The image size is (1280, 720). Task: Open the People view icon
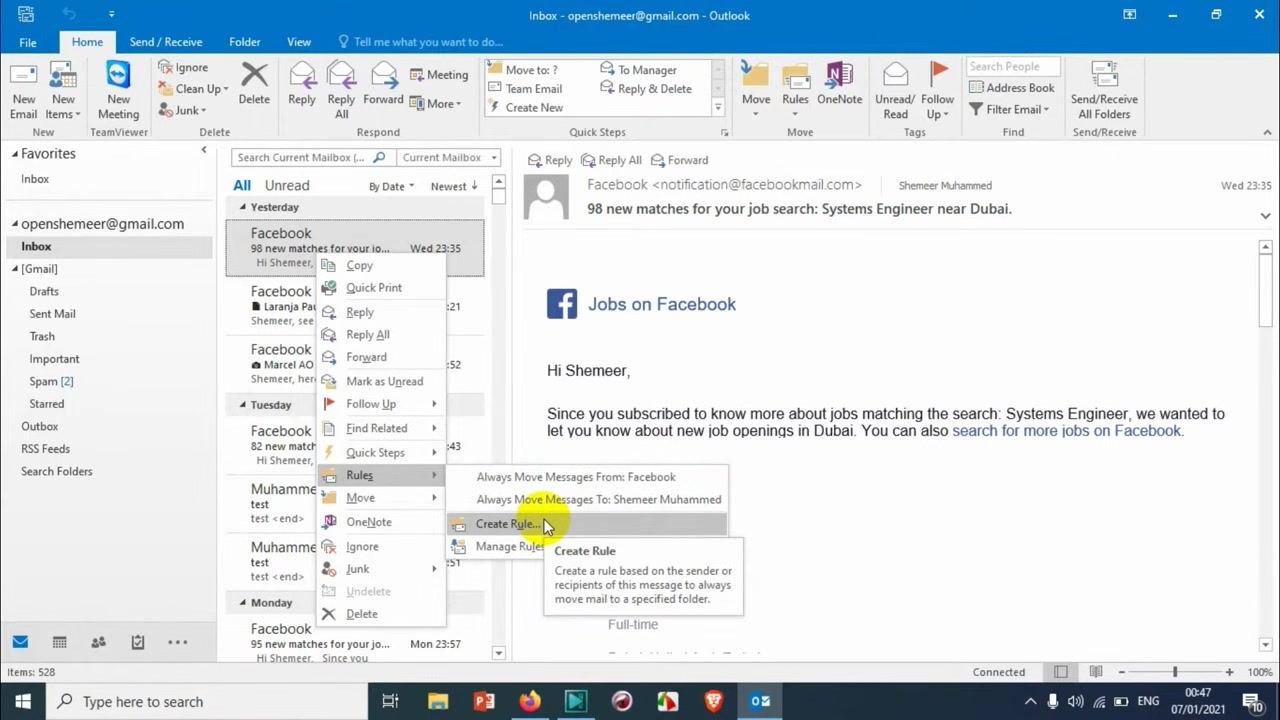[98, 642]
